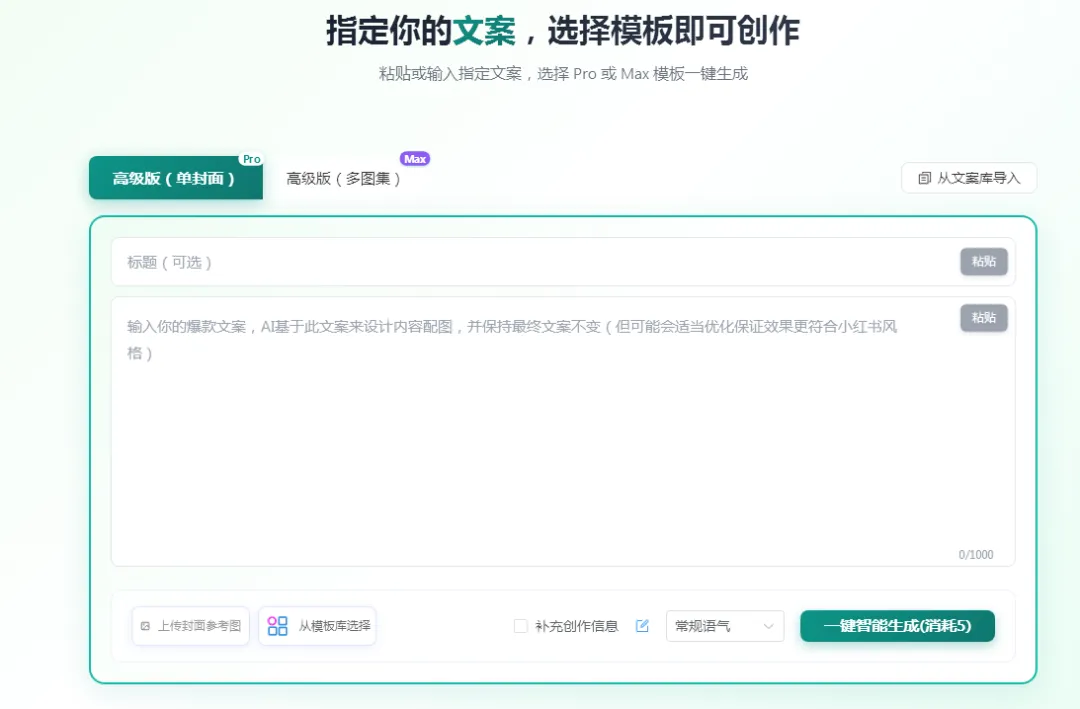
Task: Click the 补充创作信息 label text
Action: click(577, 626)
